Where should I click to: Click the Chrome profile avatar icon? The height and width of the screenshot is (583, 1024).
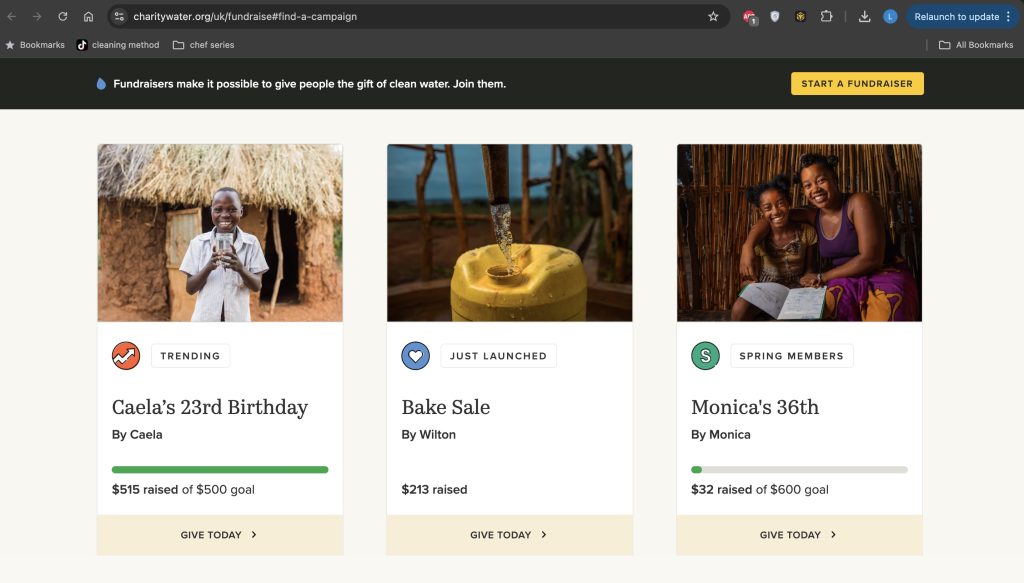click(890, 17)
